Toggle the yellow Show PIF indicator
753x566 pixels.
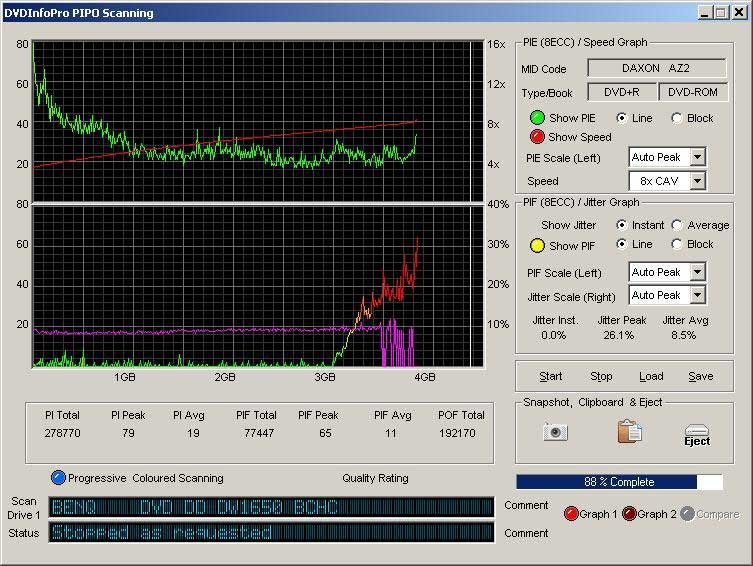coord(537,246)
